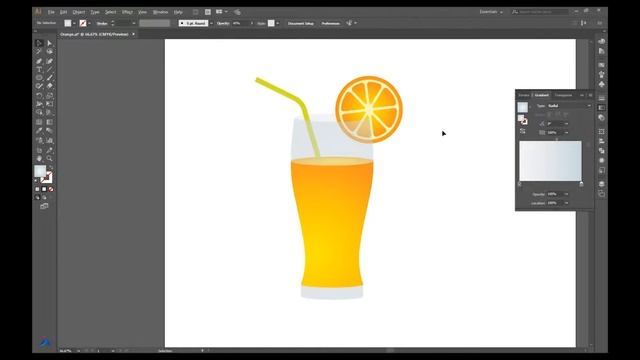Viewport: 640px width, 360px height.
Task: Activate Draw Normal mode in toolbox
Action: coord(37,198)
